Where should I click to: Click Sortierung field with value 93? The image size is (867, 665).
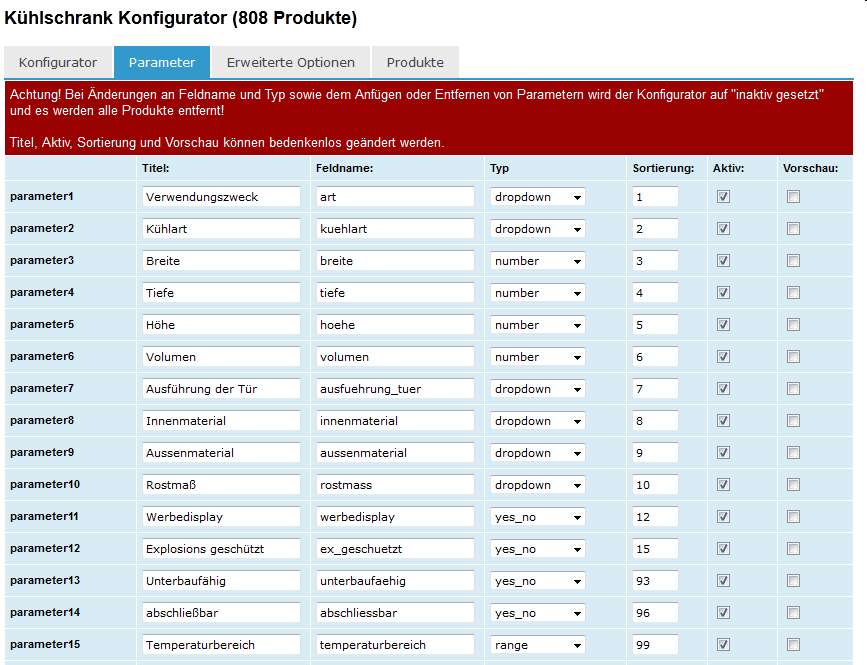655,581
